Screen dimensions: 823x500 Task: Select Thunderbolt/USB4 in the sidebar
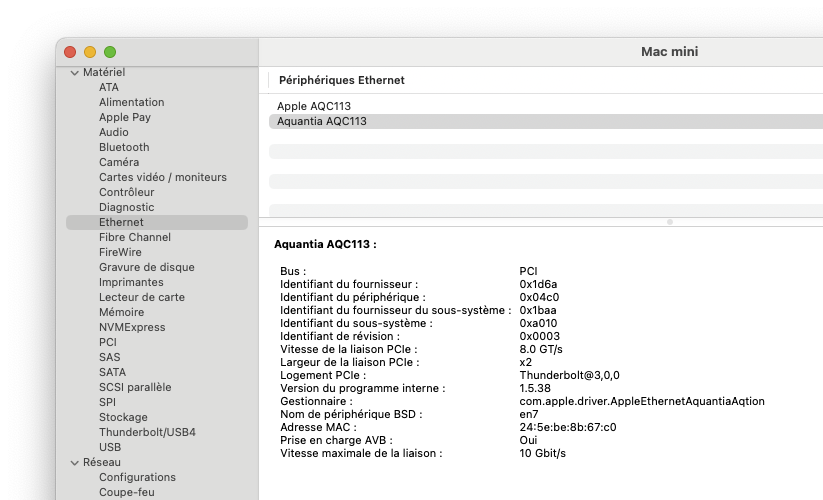(147, 432)
